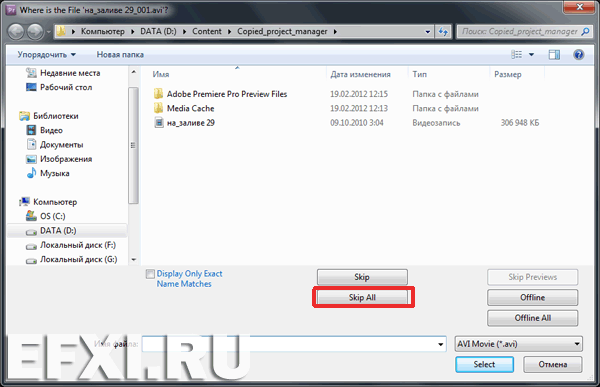Sort by the Дата изменения column header

coord(360,74)
